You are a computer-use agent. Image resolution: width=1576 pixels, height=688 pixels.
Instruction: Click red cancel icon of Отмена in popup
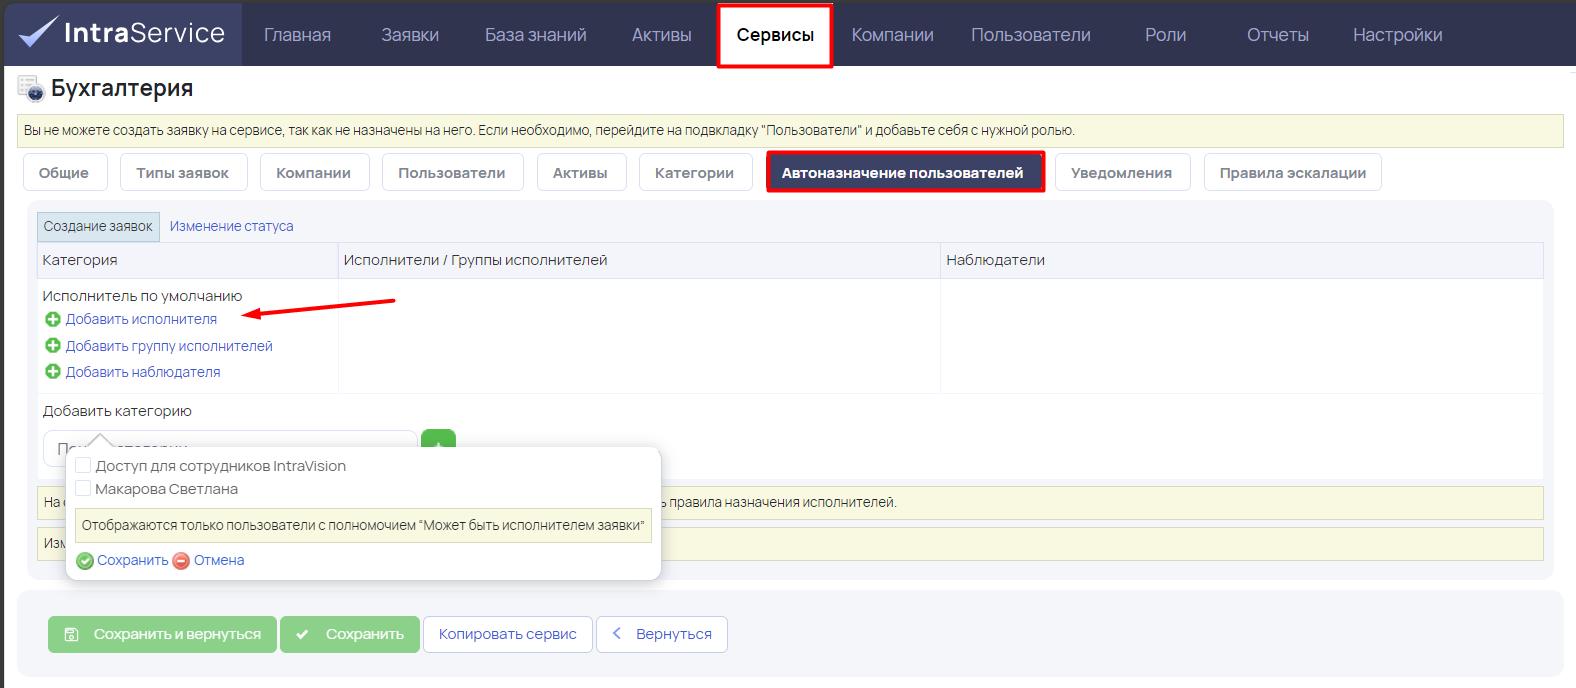click(x=181, y=561)
